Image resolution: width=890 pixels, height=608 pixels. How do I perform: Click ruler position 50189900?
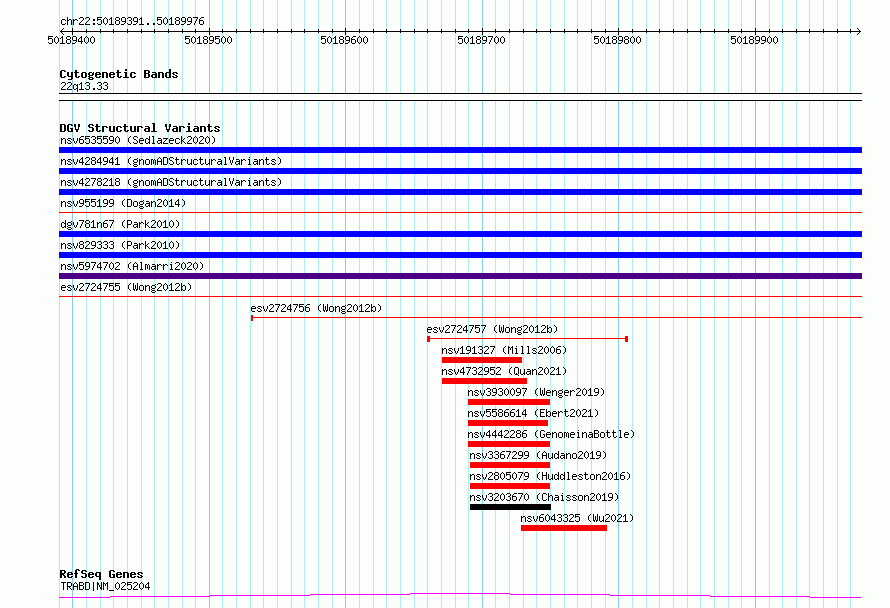(754, 40)
